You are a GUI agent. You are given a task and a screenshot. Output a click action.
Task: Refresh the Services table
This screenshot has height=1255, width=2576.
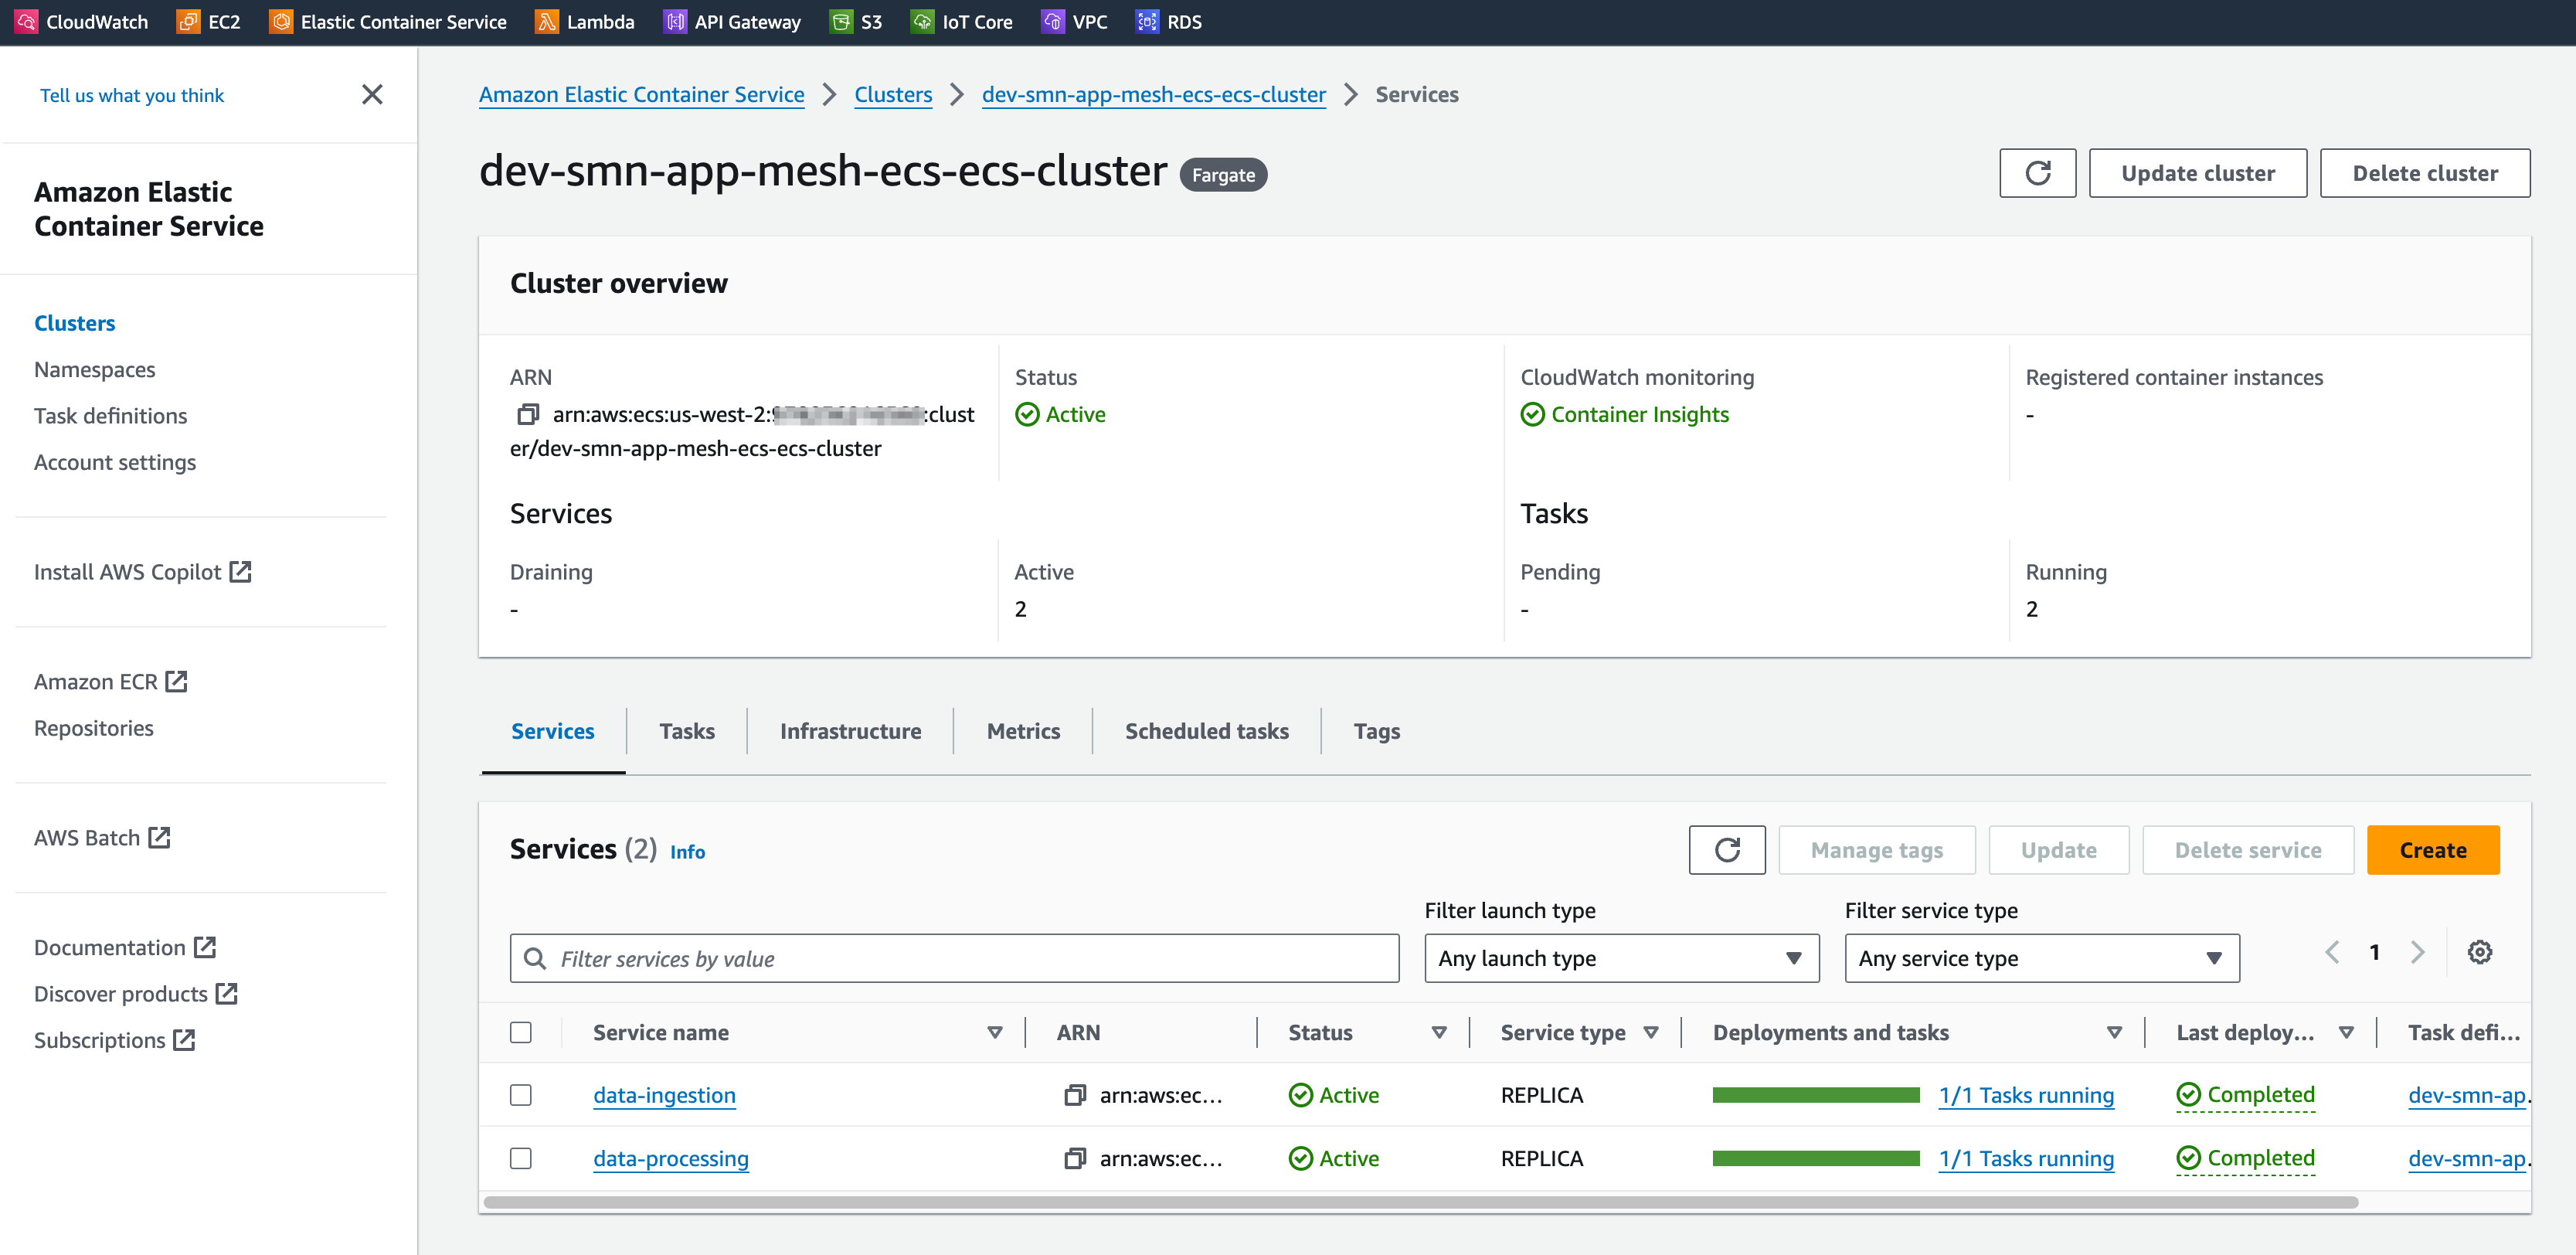point(1727,850)
